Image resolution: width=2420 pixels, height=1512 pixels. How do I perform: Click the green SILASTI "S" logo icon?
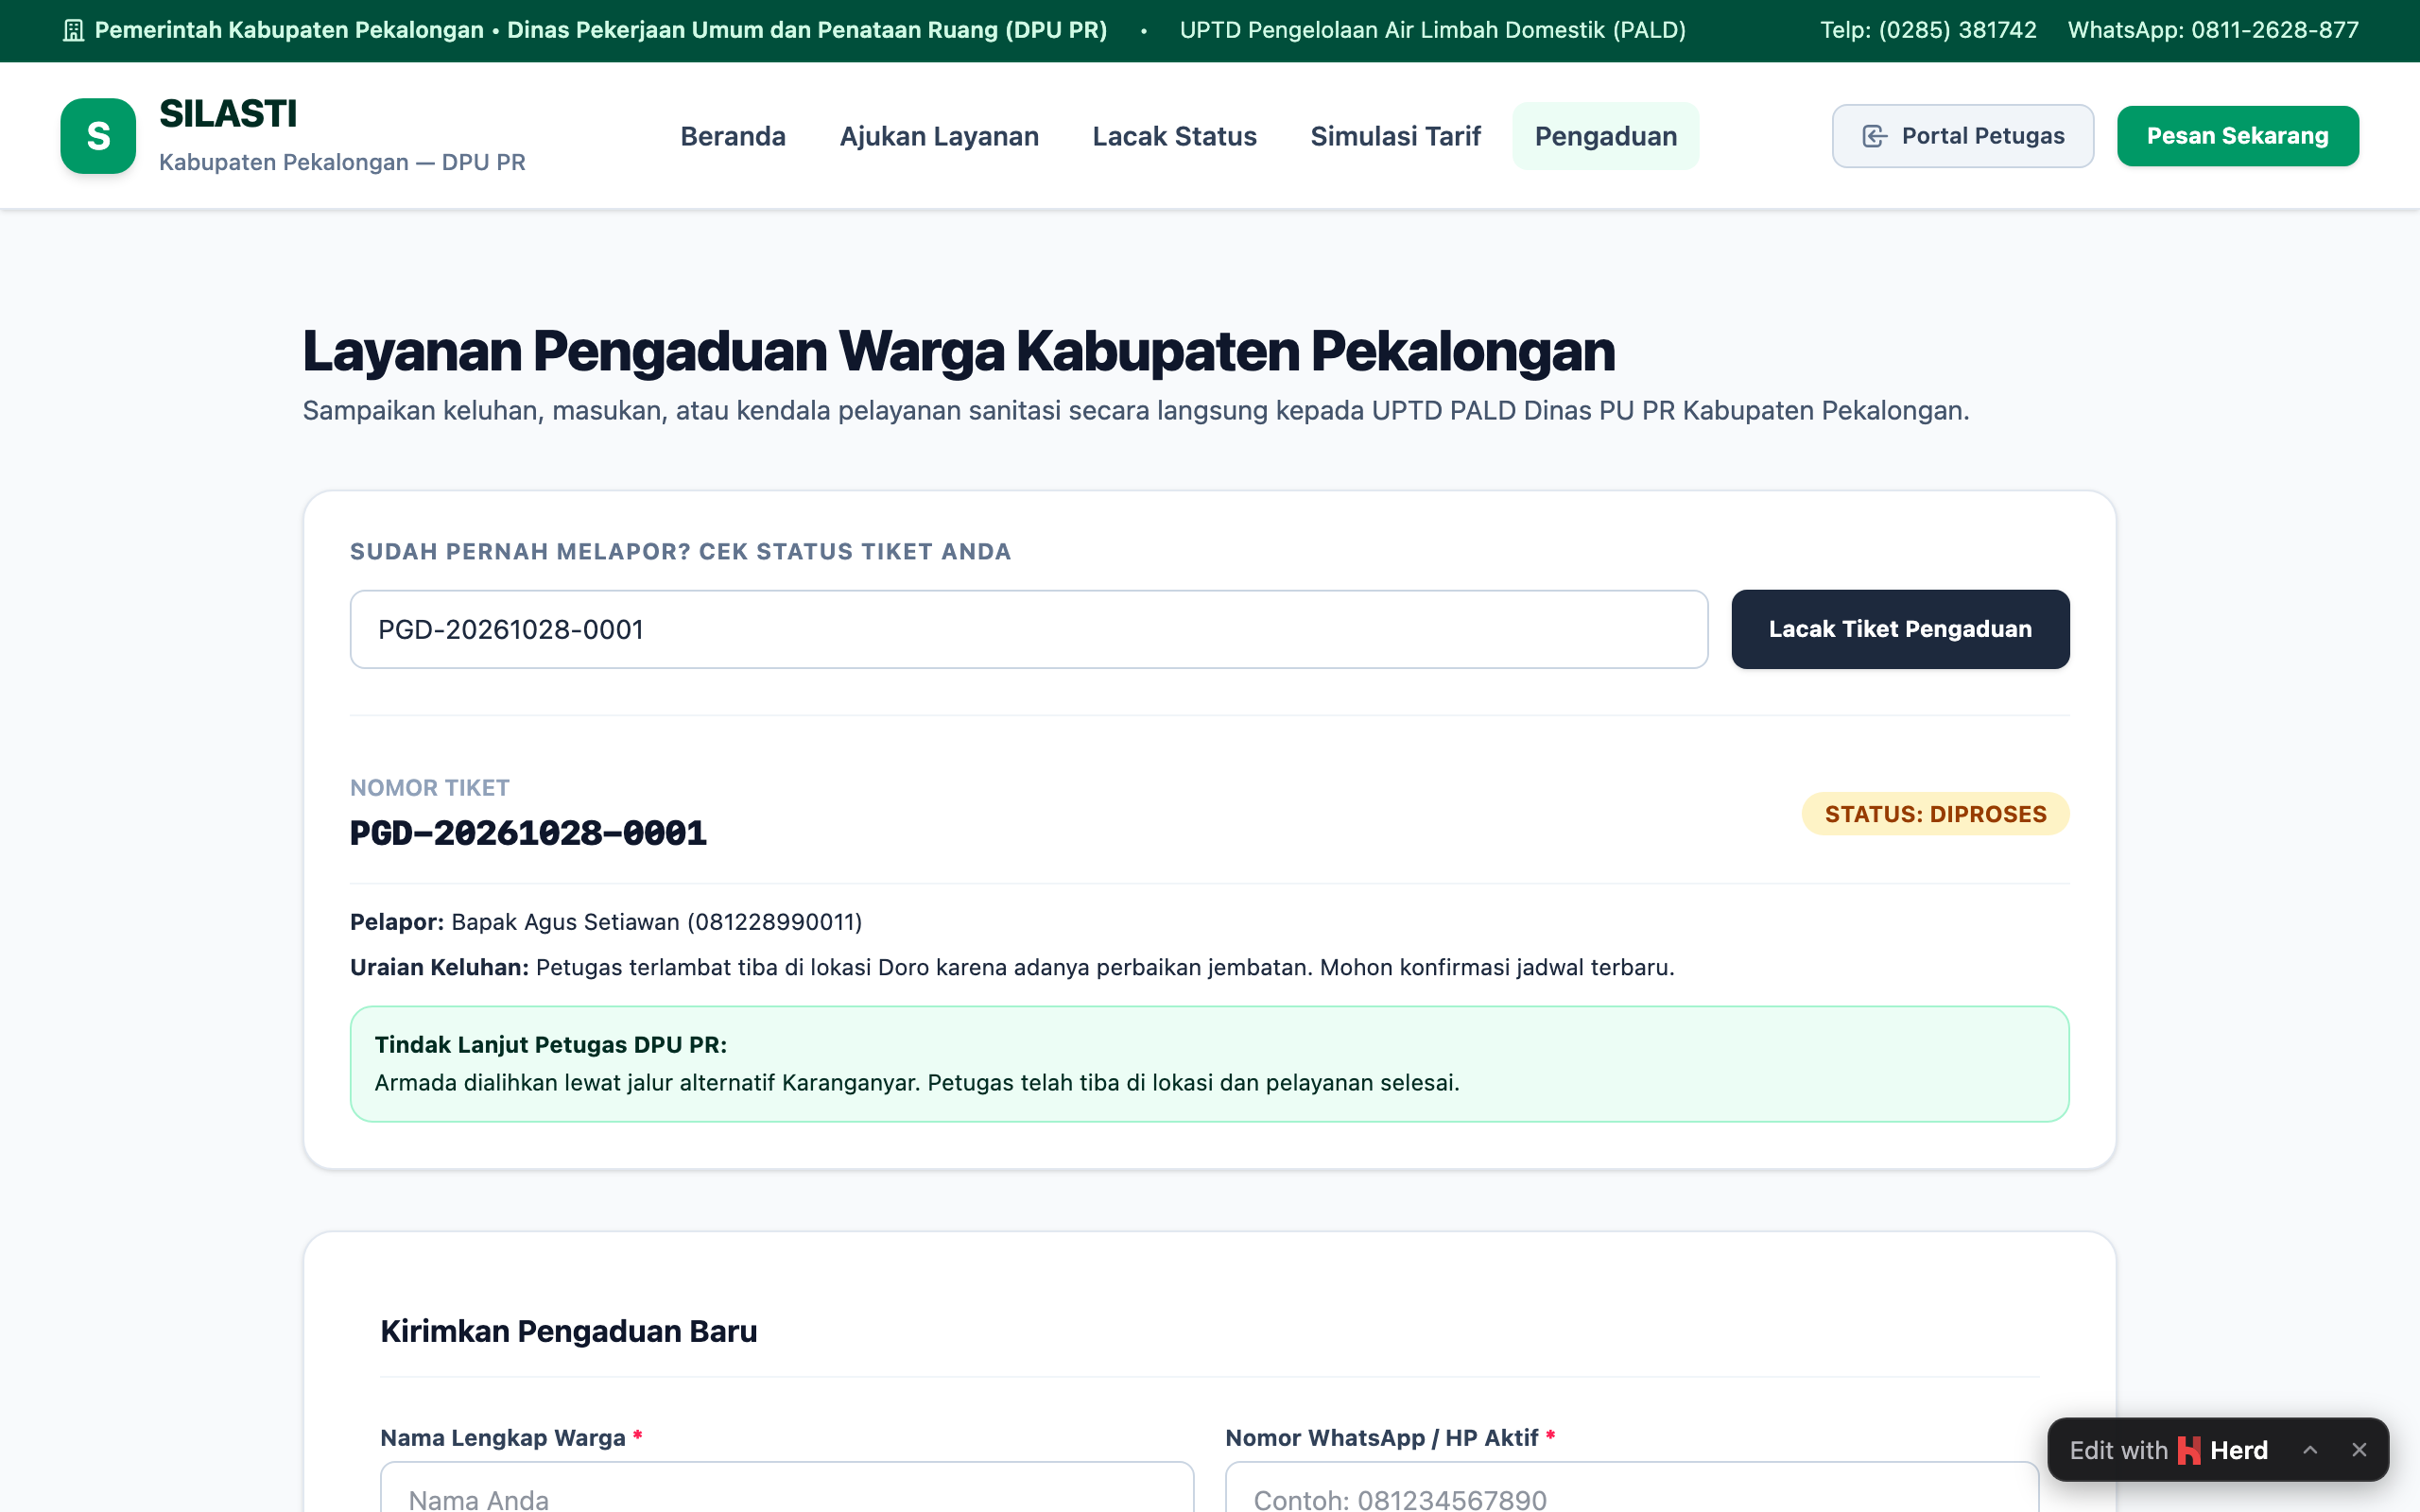point(98,136)
